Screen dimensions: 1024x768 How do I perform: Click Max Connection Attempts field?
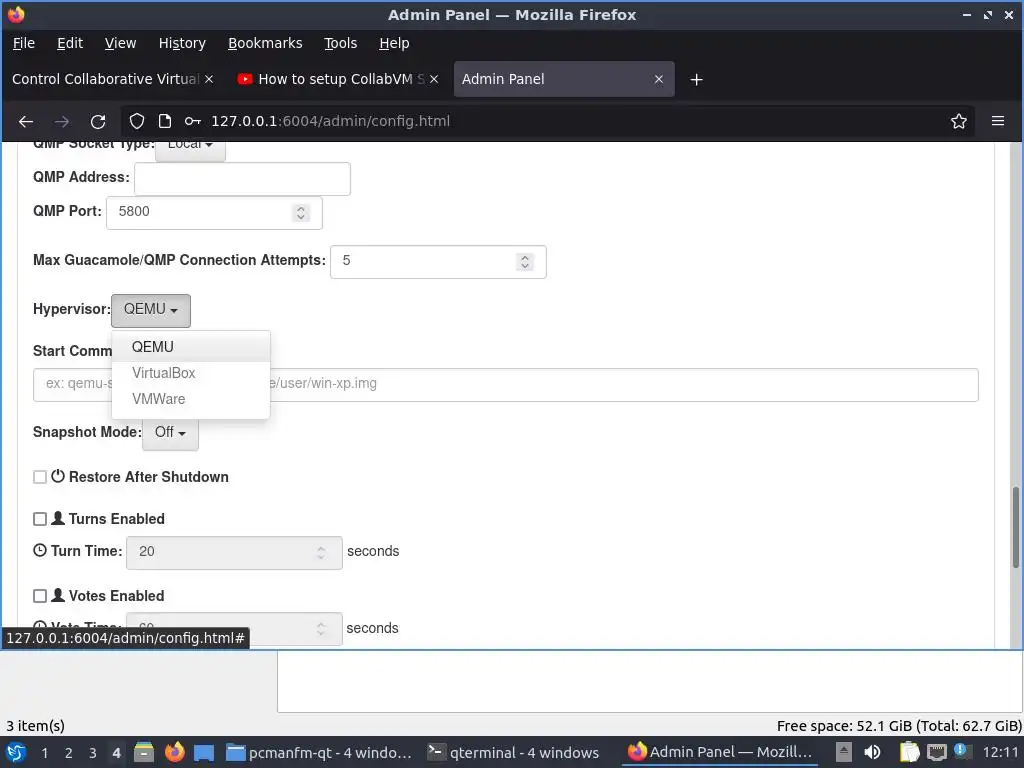point(438,262)
